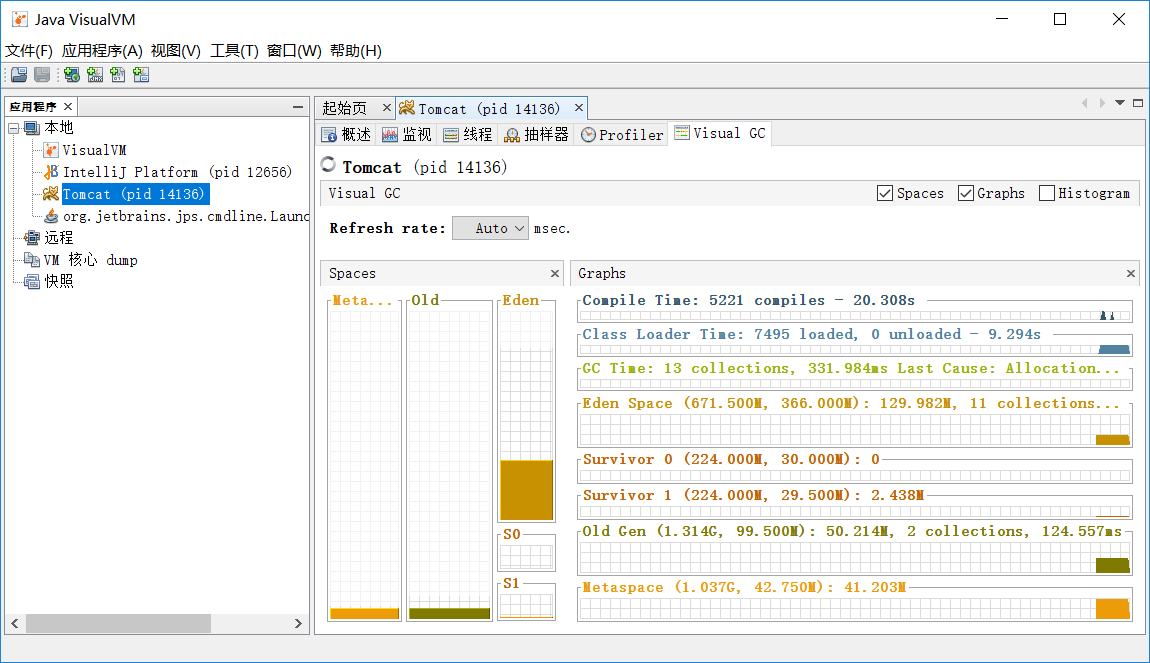The image size is (1150, 663).
Task: Click the Tomcat icon on the document tab
Action: pyautogui.click(x=407, y=109)
